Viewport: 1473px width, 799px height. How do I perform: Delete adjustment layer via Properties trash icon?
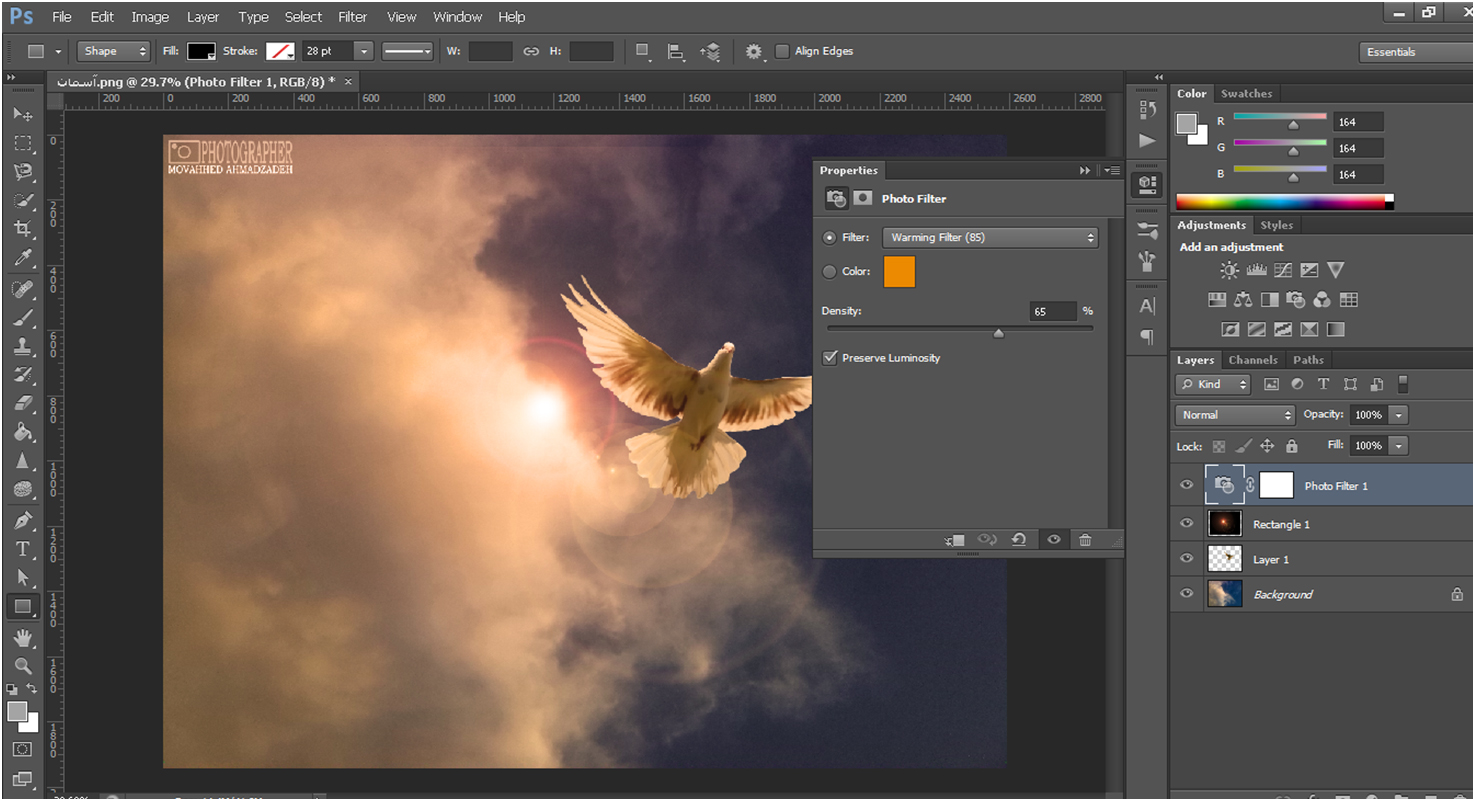click(x=1085, y=540)
